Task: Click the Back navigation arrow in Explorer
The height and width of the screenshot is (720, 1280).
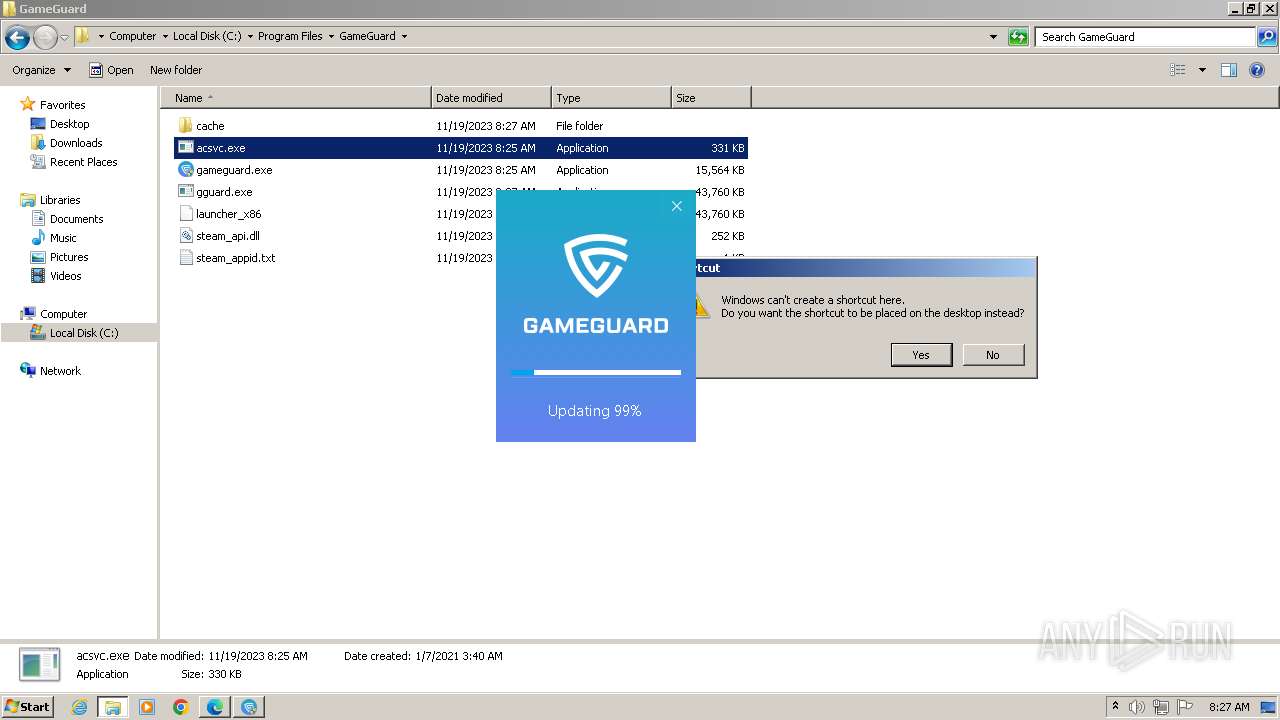Action: pyautogui.click(x=17, y=38)
